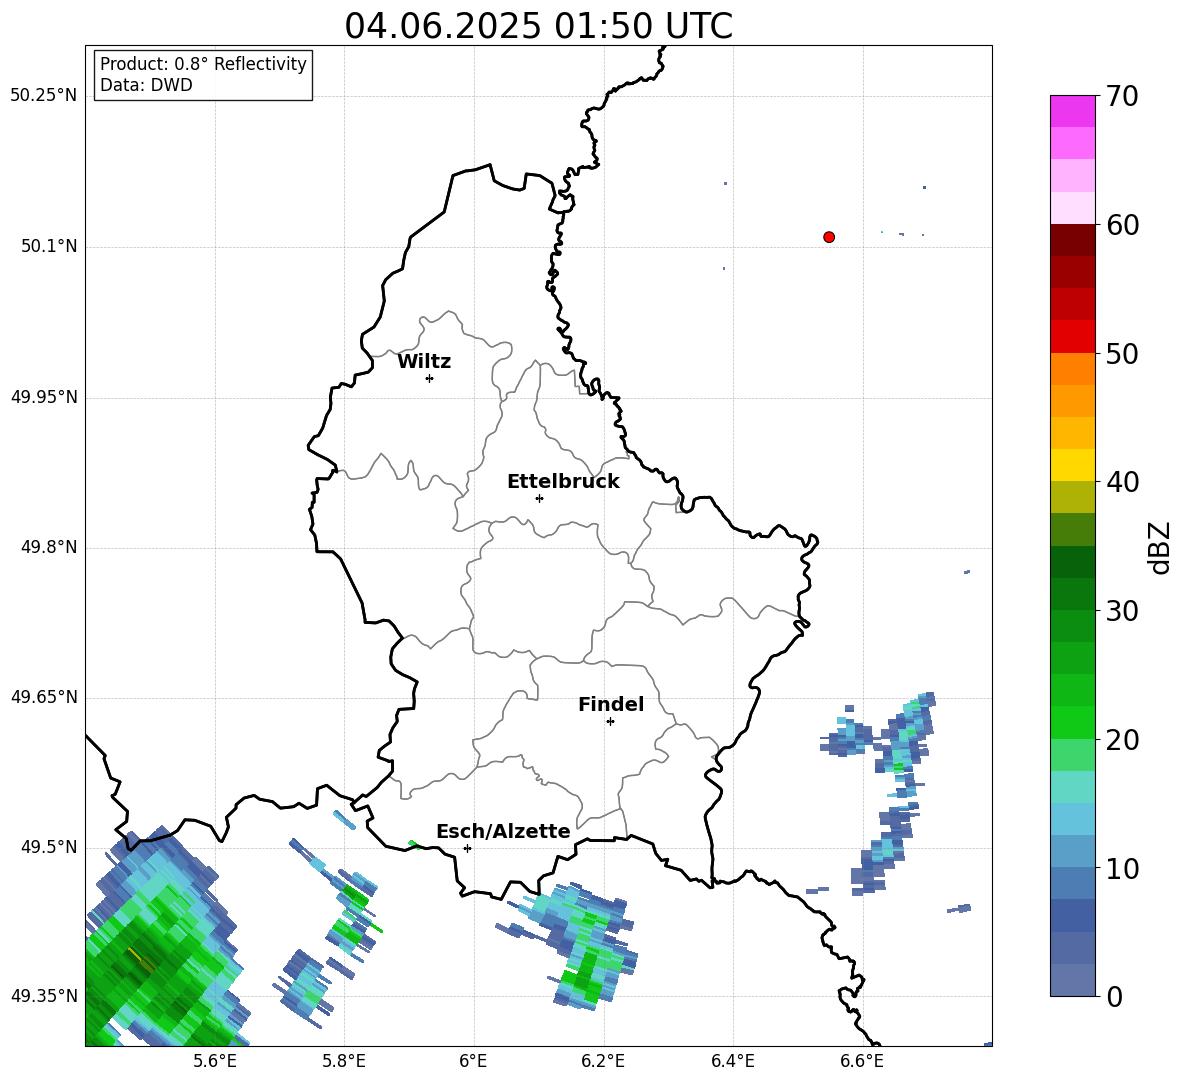Click the 5.6°E longitude label
The height and width of the screenshot is (1081, 1184).
(x=215, y=1061)
